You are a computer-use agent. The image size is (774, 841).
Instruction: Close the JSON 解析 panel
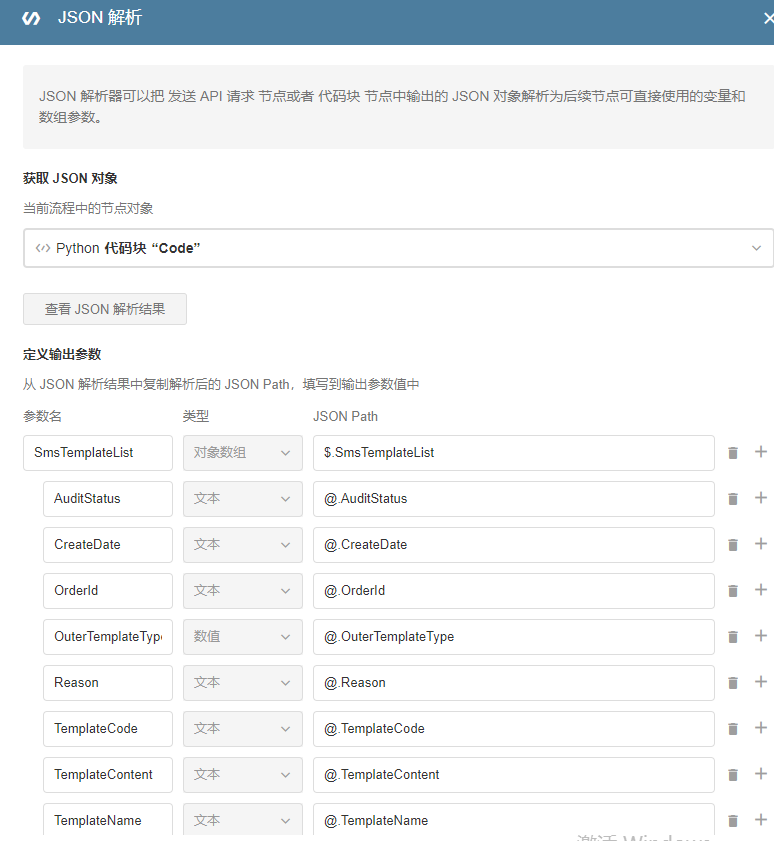coord(766,18)
